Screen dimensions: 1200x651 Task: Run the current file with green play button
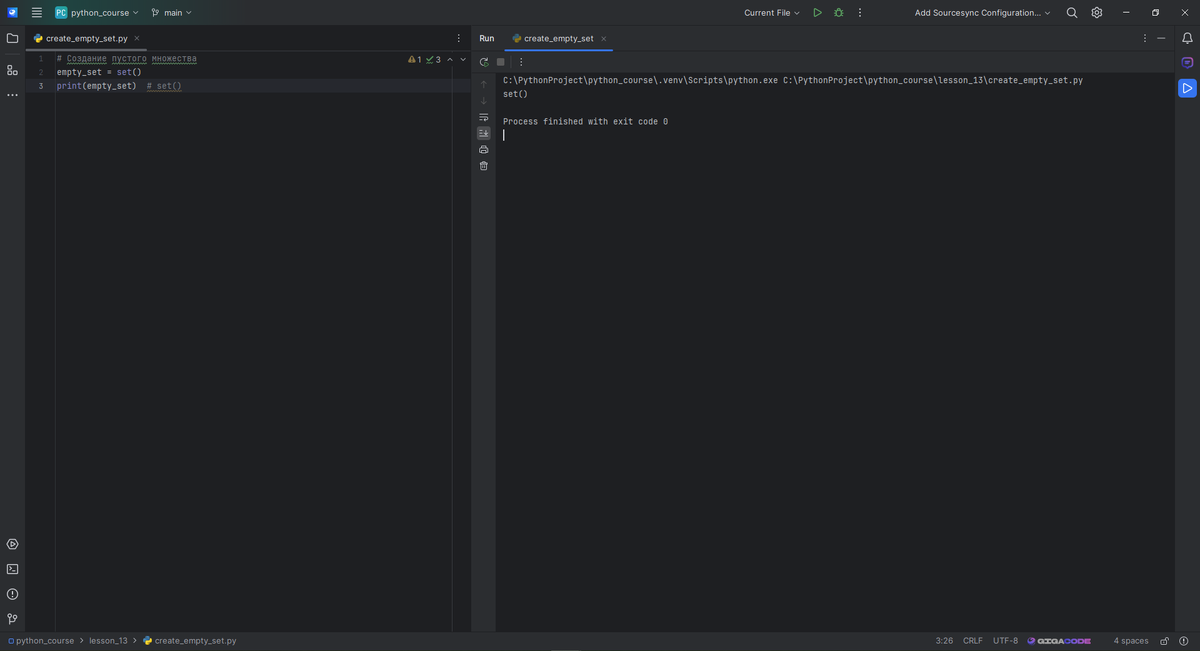tap(817, 12)
